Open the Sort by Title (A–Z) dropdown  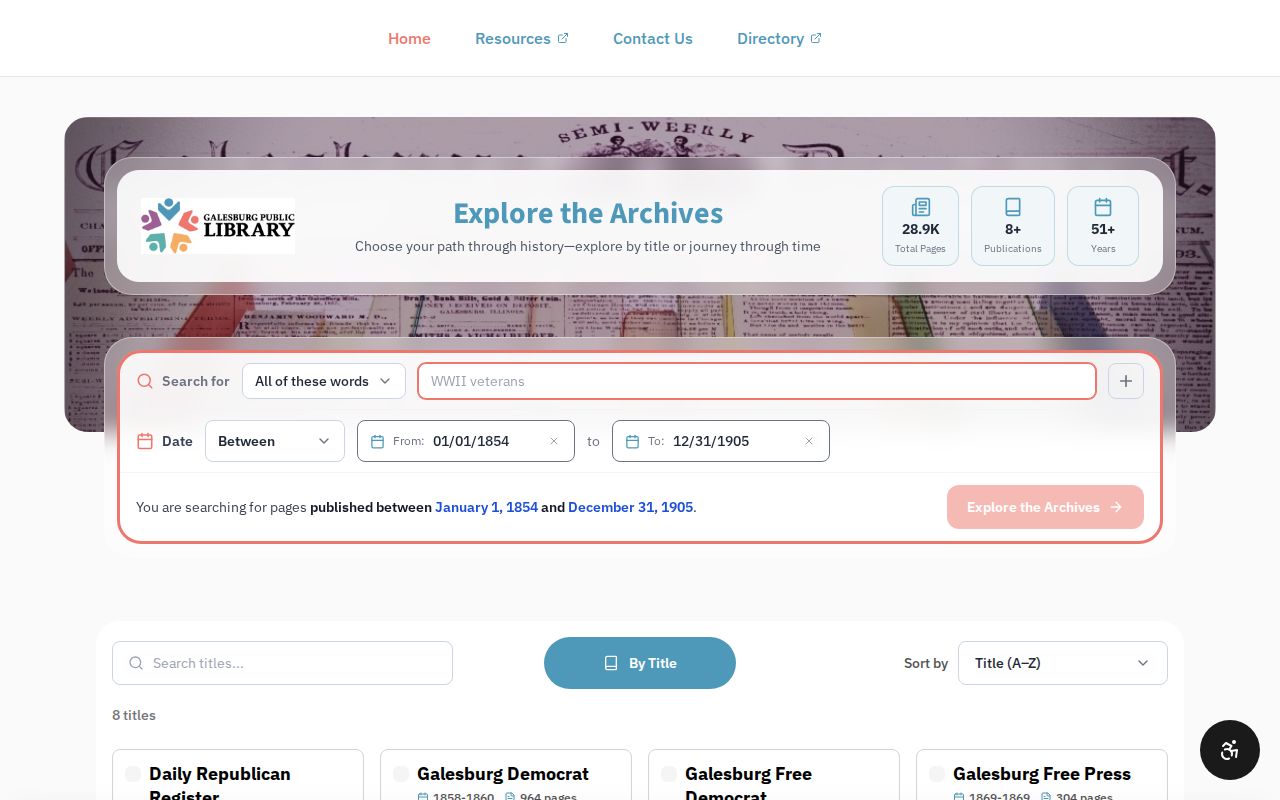(1063, 663)
